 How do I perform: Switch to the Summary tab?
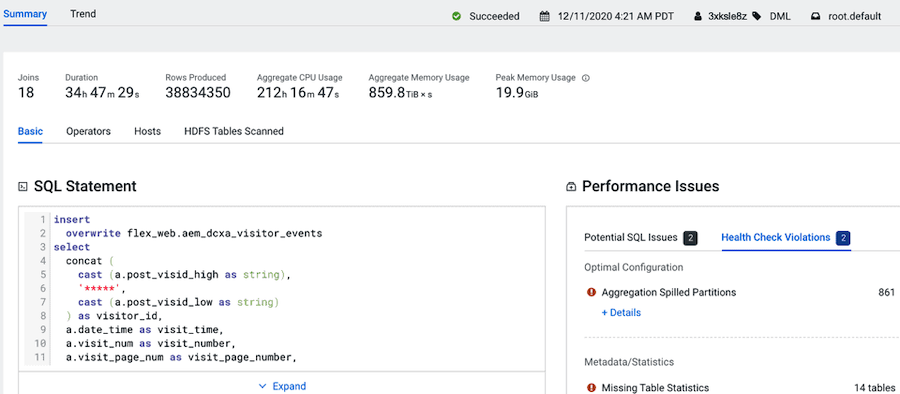point(25,14)
